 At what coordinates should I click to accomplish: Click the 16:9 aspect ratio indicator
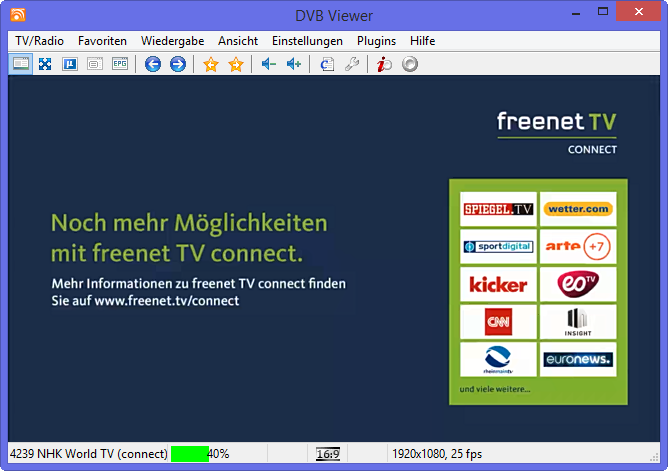(x=328, y=454)
